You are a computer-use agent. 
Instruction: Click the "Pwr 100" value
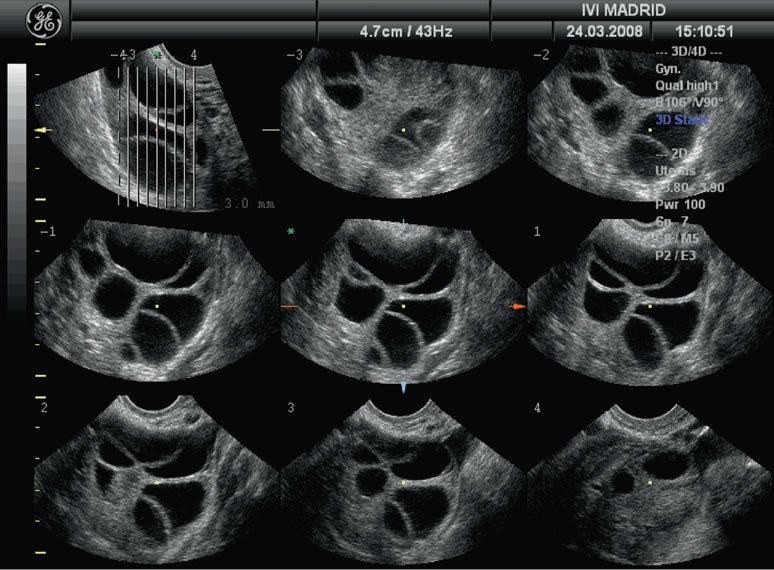680,204
